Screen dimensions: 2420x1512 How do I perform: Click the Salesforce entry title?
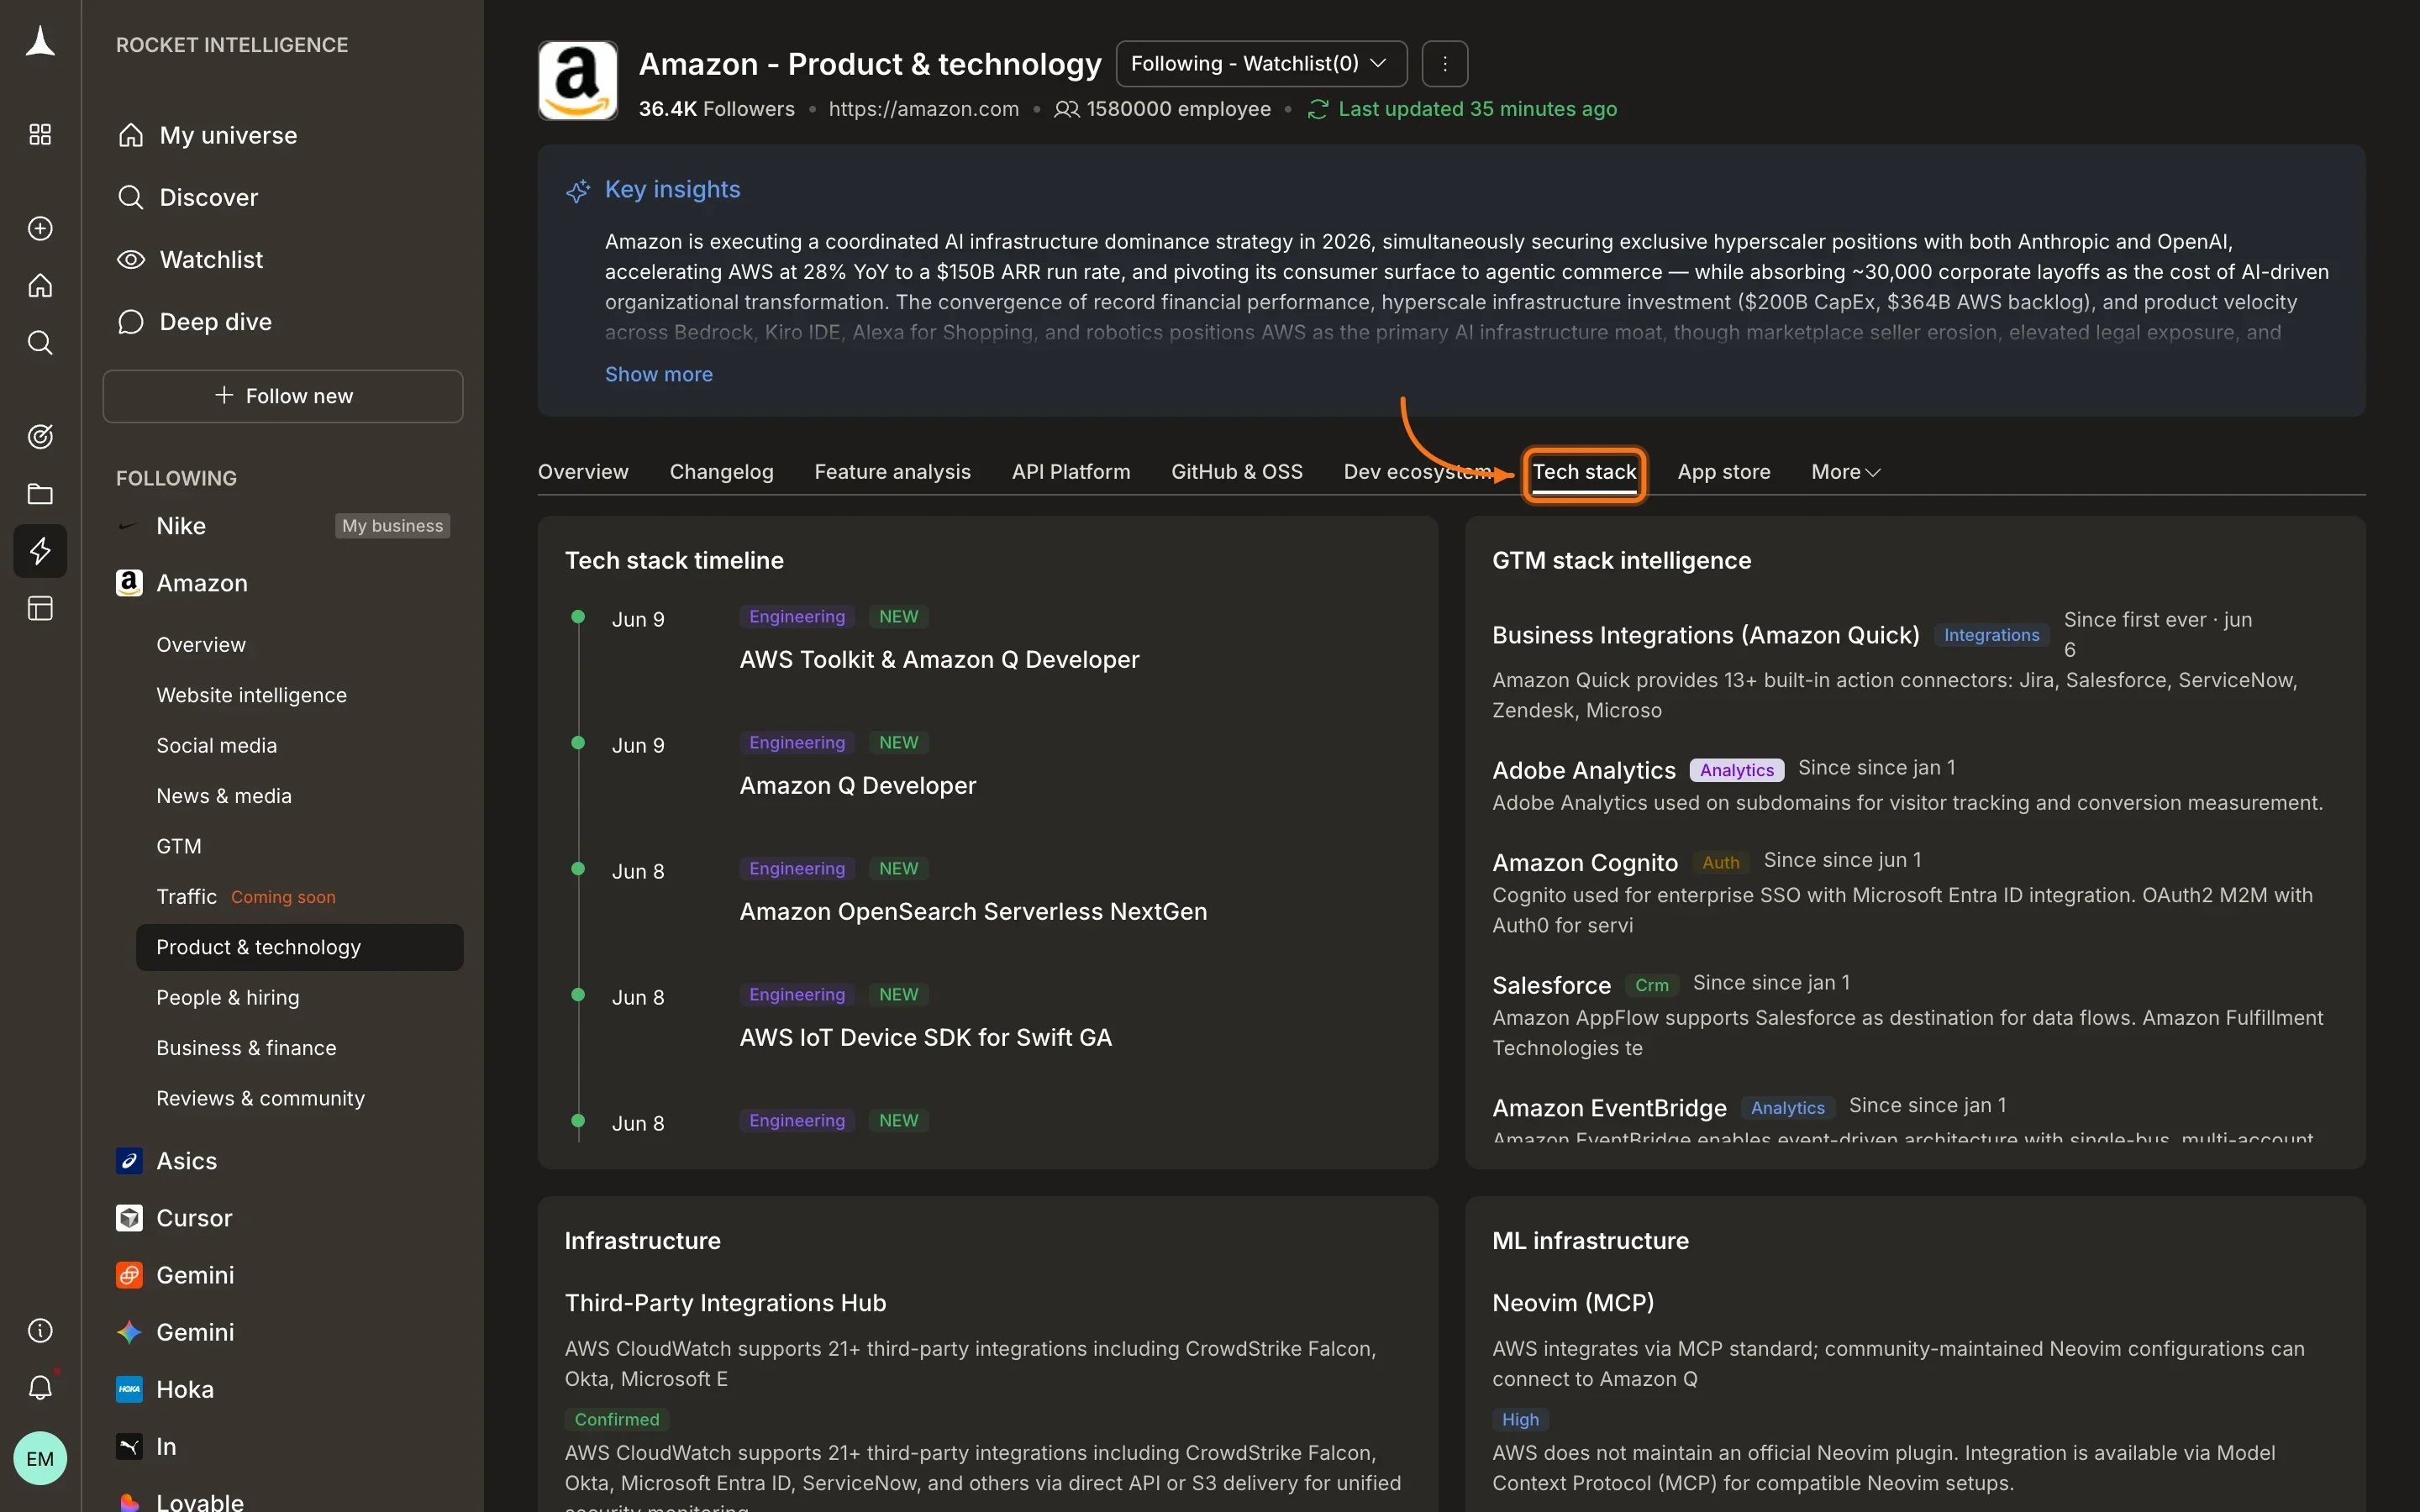pyautogui.click(x=1551, y=985)
